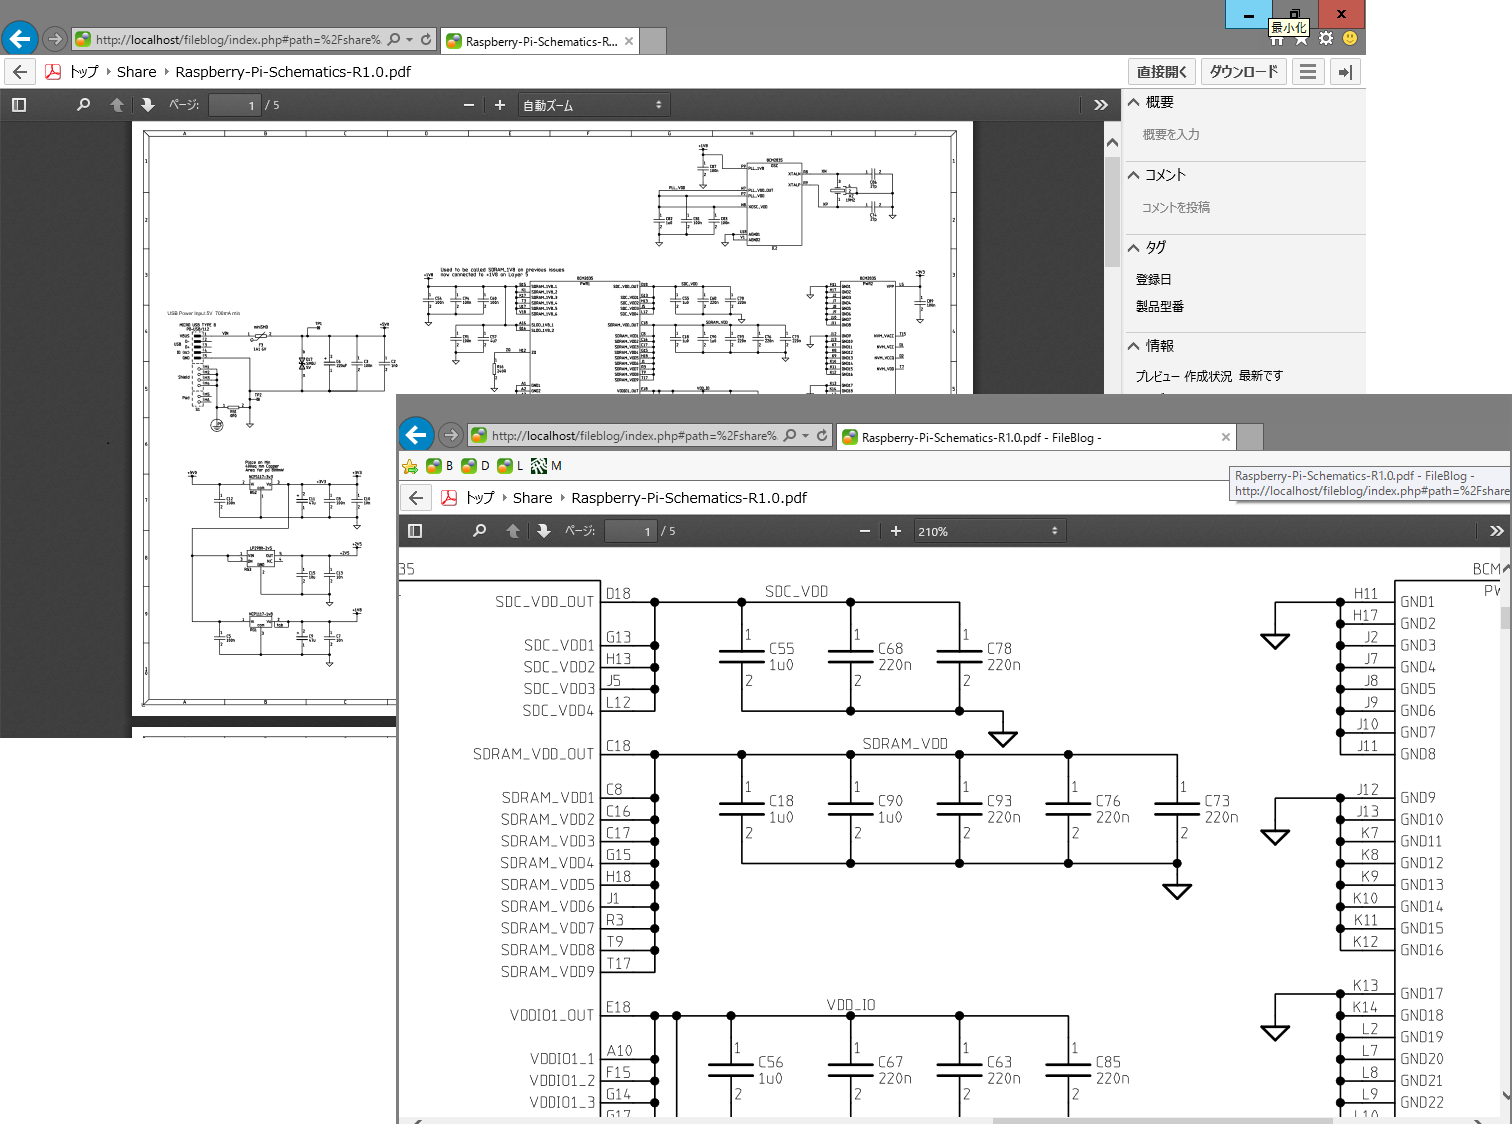Open the B bookmark in the front window
This screenshot has height=1124, width=1512.
tap(439, 466)
